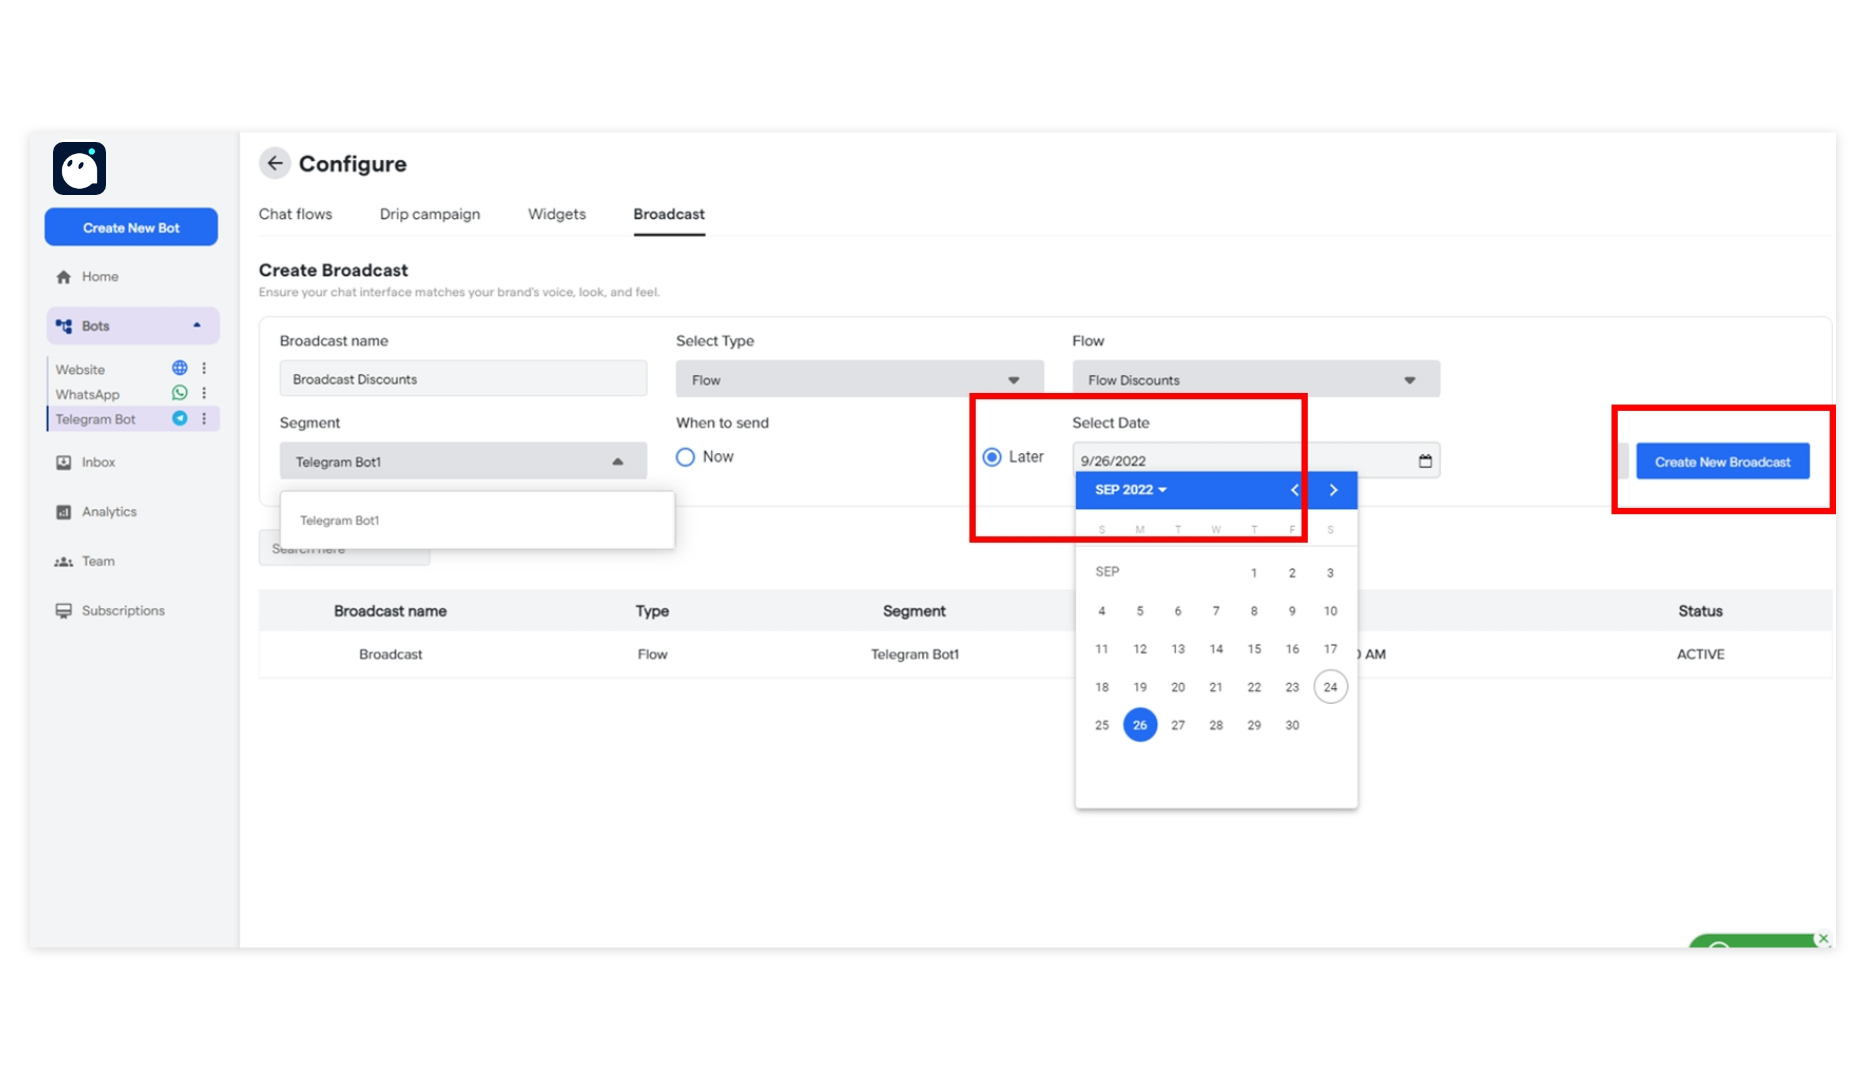The image size is (1866, 1080).
Task: Select the Now radio button
Action: click(685, 457)
